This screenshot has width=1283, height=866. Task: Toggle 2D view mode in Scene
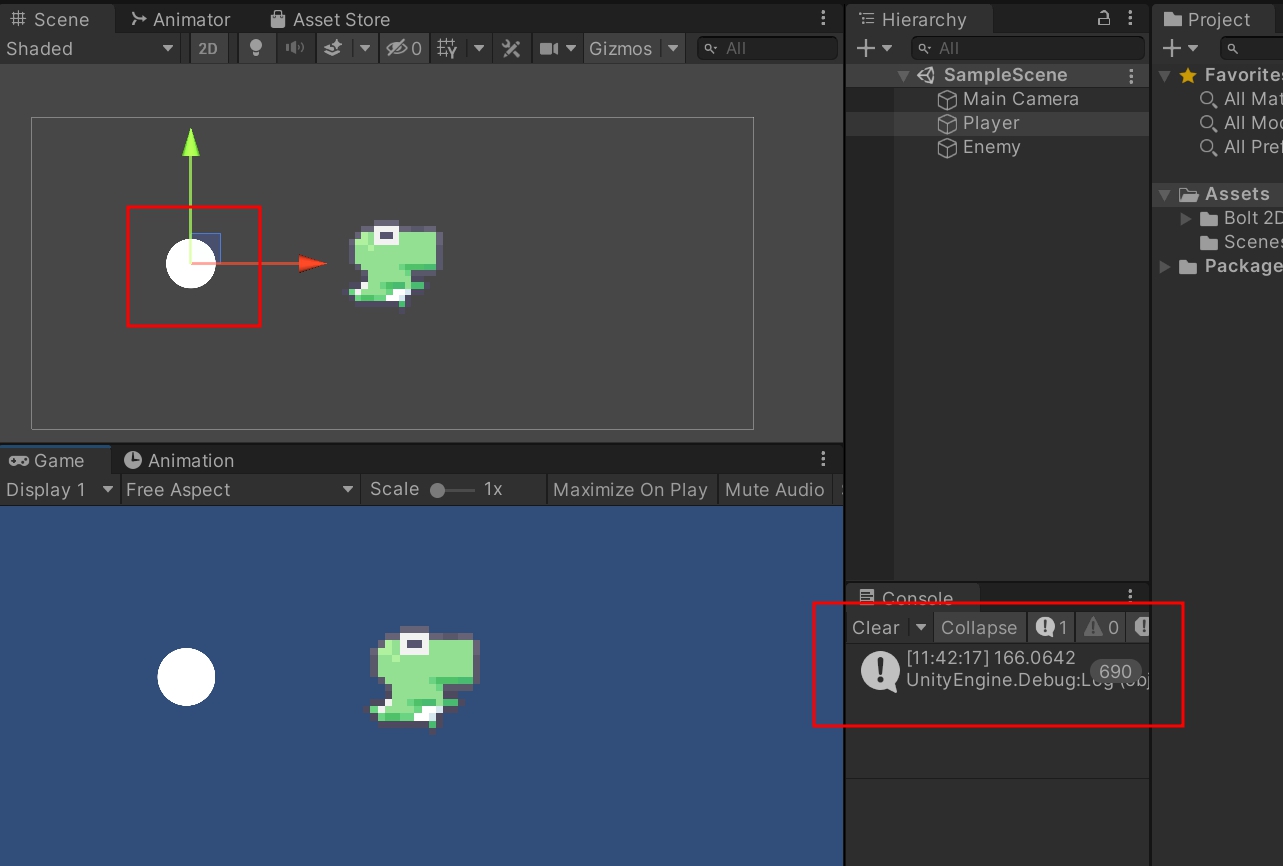[x=208, y=48]
